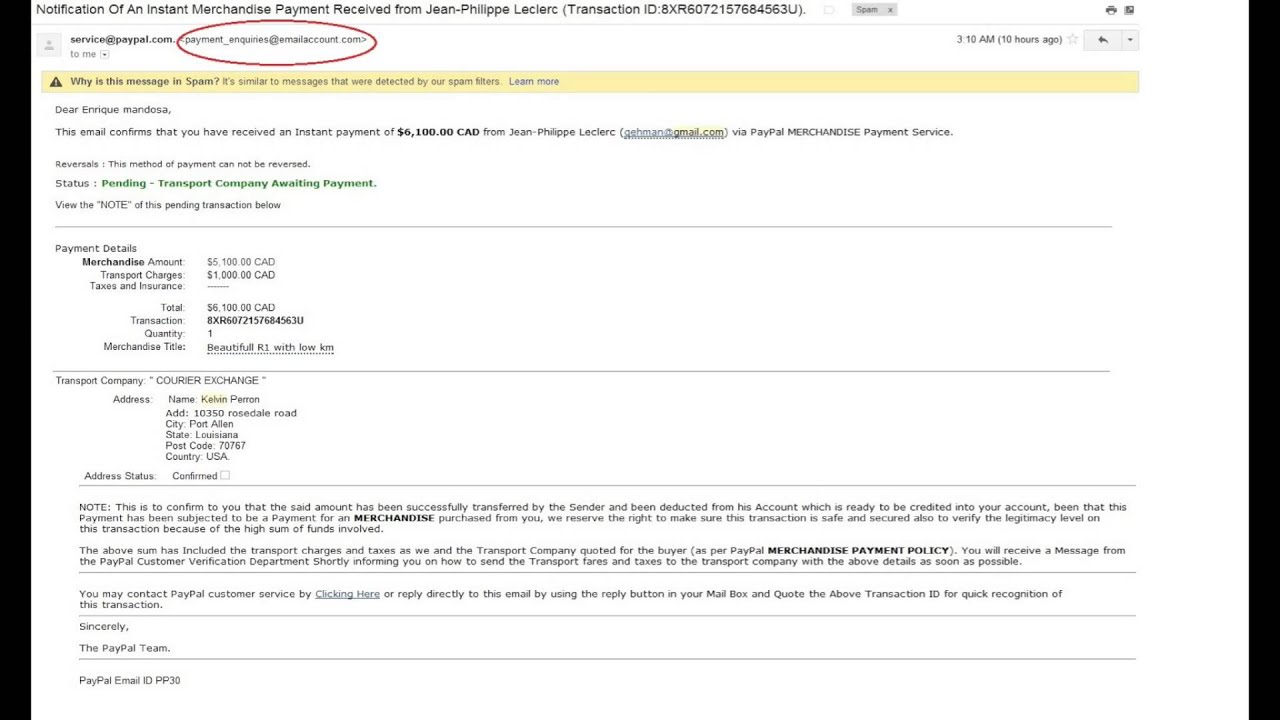The height and width of the screenshot is (720, 1280).
Task: Toggle the checkbox next to Confirmed
Action: (x=225, y=476)
